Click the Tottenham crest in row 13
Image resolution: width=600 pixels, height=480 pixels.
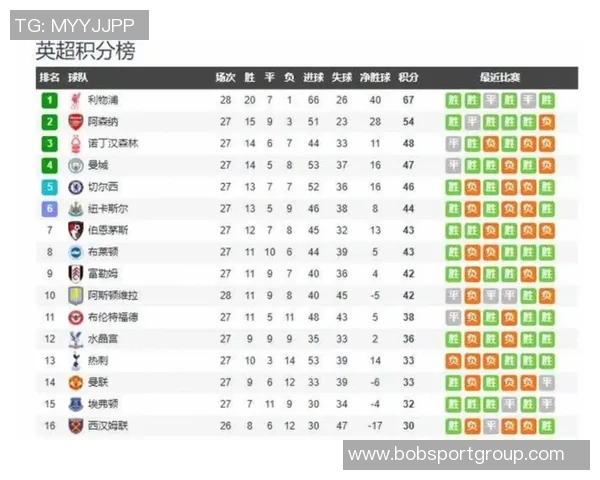[76, 360]
